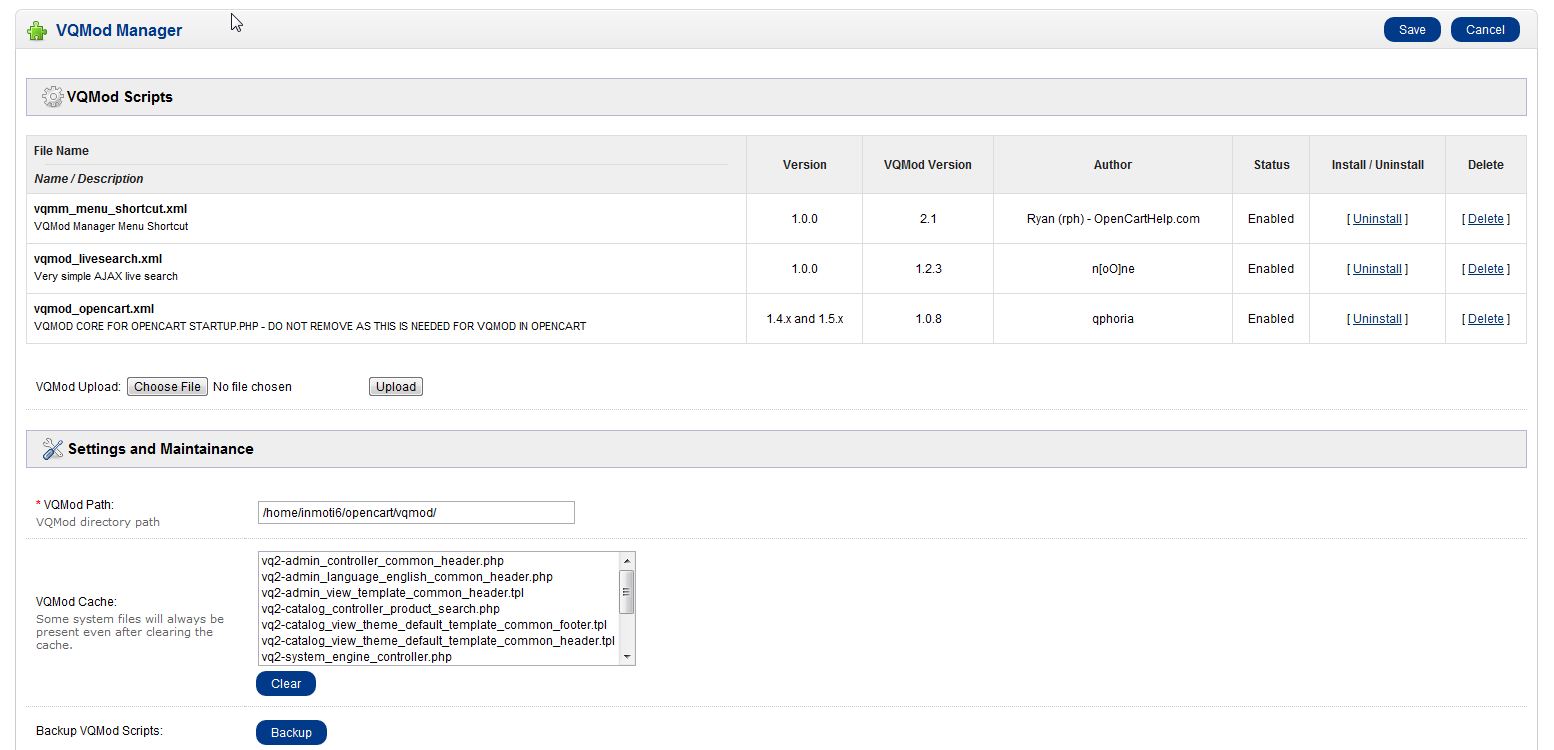Select vq2-catalog_controller_product_search.php cache entry
Viewport: 1554px width, 750px height.
(380, 609)
